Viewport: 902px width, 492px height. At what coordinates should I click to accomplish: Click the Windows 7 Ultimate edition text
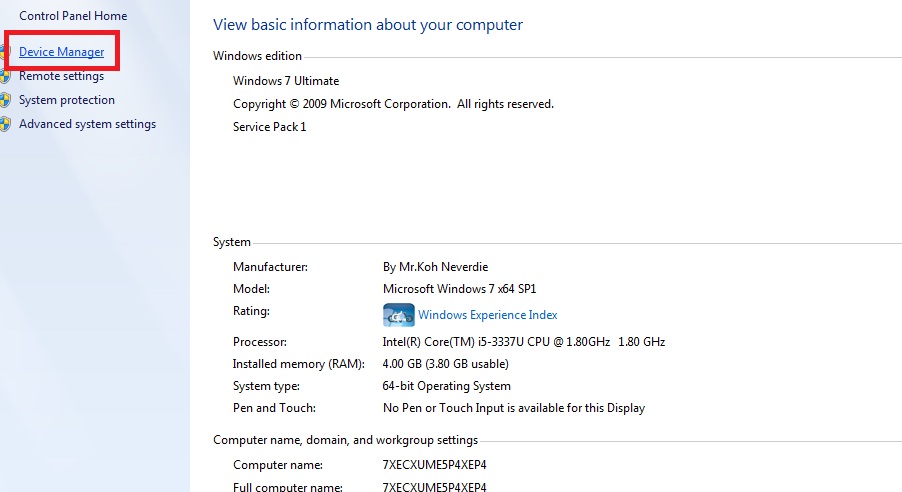click(x=286, y=81)
